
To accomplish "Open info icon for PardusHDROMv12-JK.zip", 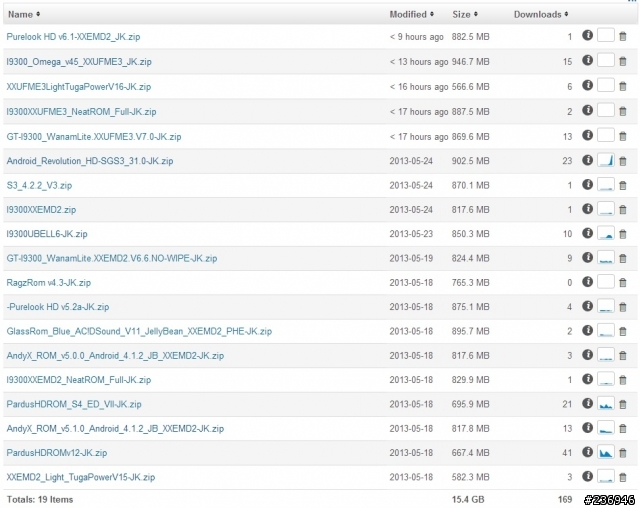I will (587, 452).
